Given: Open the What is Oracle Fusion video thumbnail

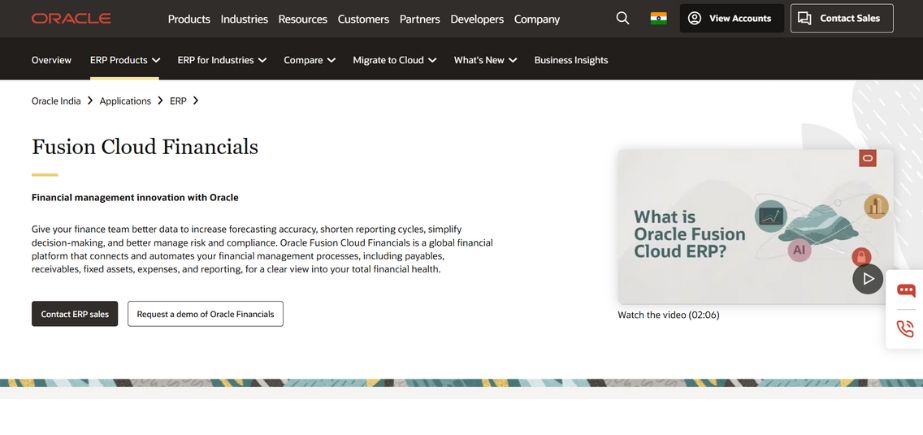Looking at the screenshot, I should [x=755, y=226].
